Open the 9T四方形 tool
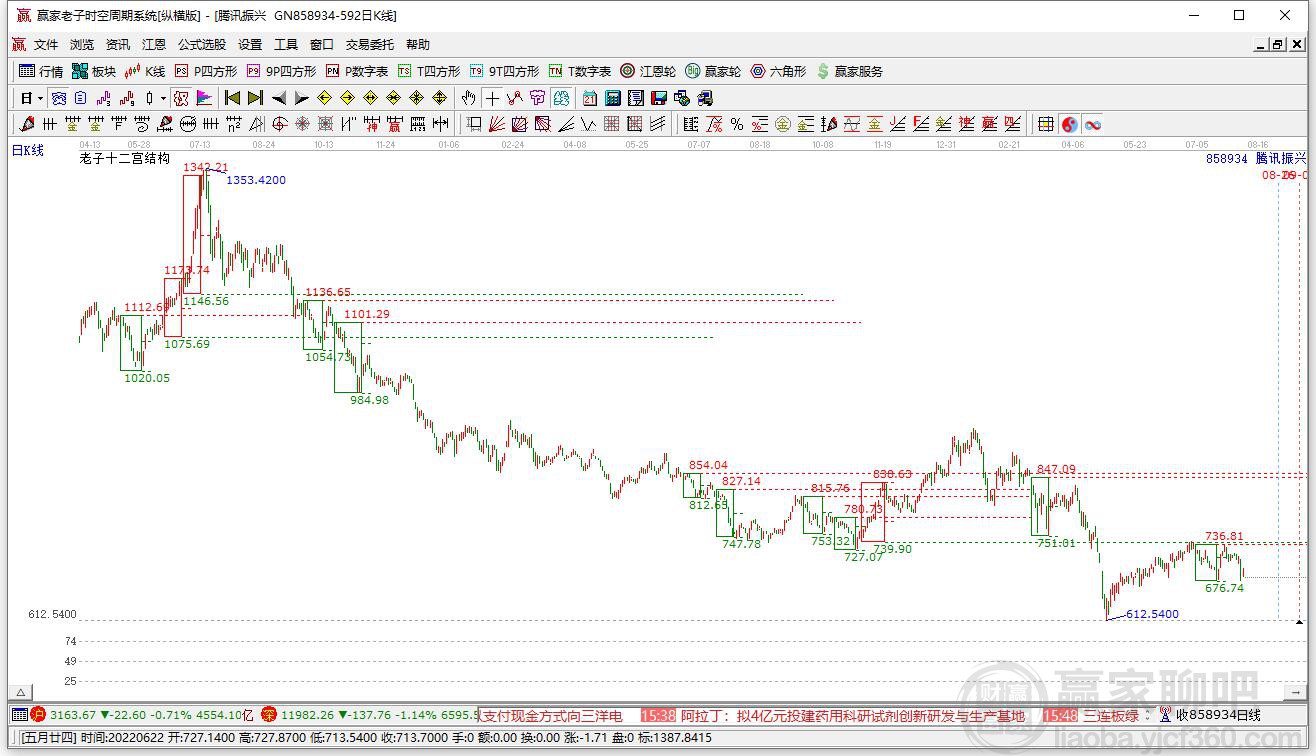Screen dimensions: 1316x756 [504, 71]
